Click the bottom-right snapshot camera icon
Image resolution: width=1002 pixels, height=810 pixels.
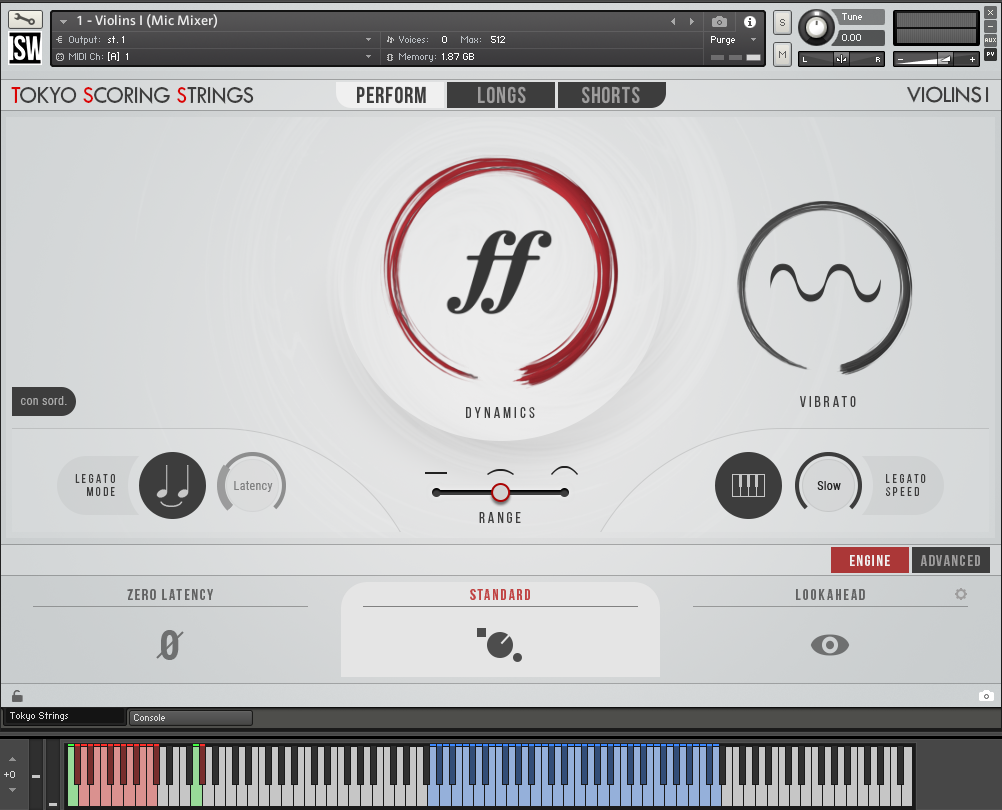[x=986, y=696]
